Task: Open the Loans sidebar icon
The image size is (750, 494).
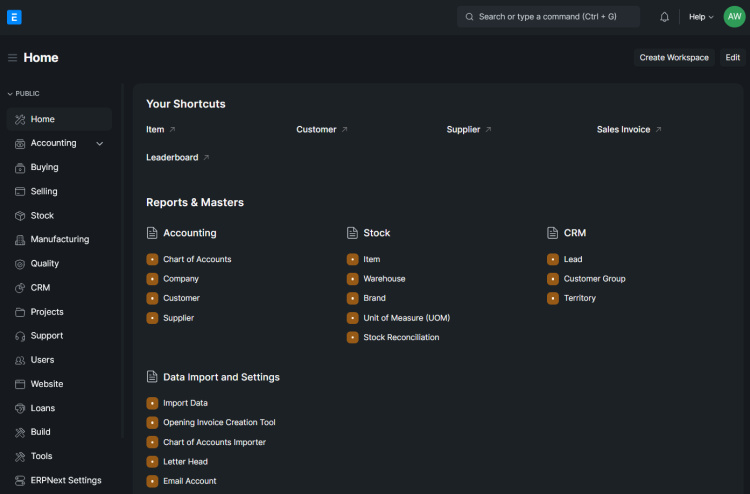Action: (x=20, y=408)
